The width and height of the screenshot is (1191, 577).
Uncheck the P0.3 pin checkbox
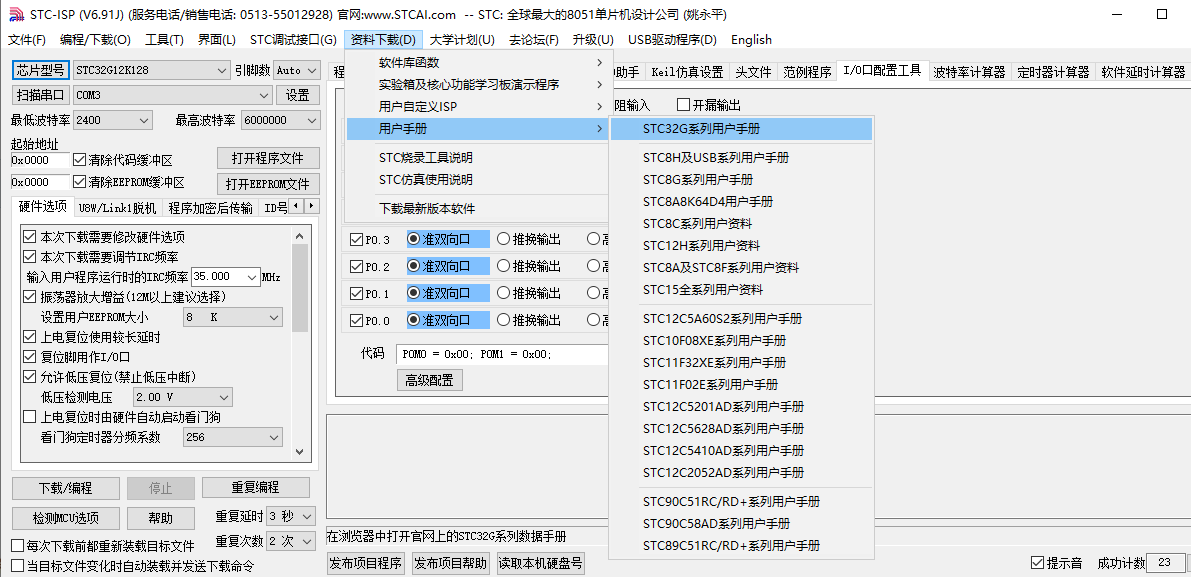coord(355,239)
